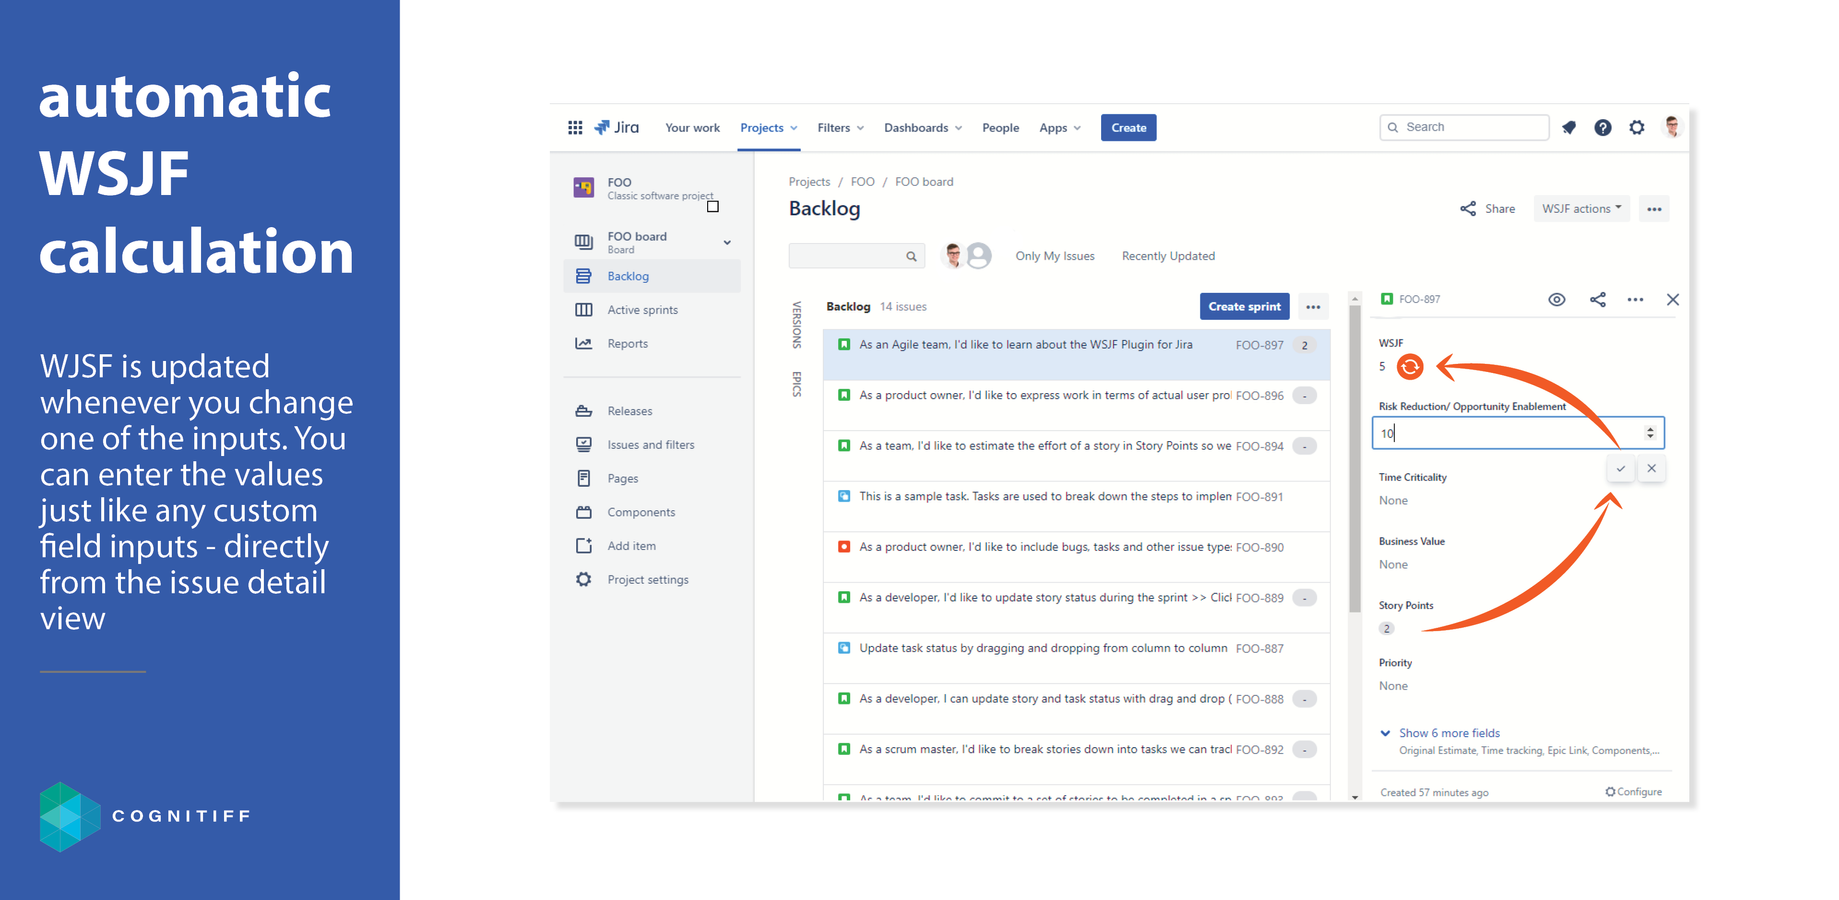Select Backlog in the sidebar
This screenshot has height=900, width=1839.
pyautogui.click(x=652, y=276)
